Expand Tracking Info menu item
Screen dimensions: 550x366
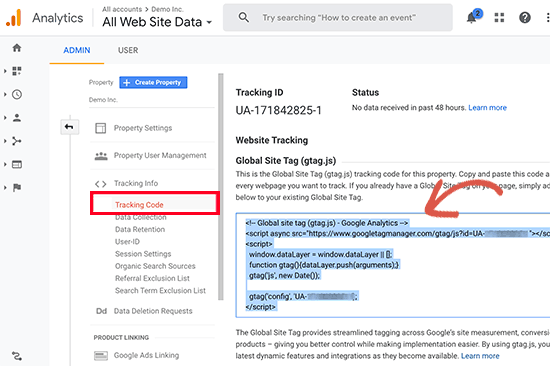tap(136, 183)
